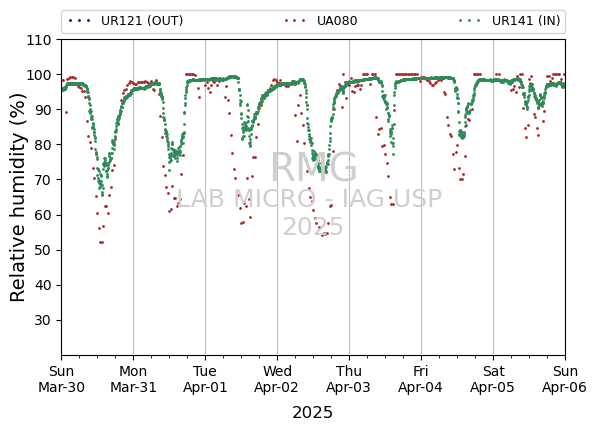Click the 110 y-axis tick label
This screenshot has height=431, width=598.
pos(39,40)
